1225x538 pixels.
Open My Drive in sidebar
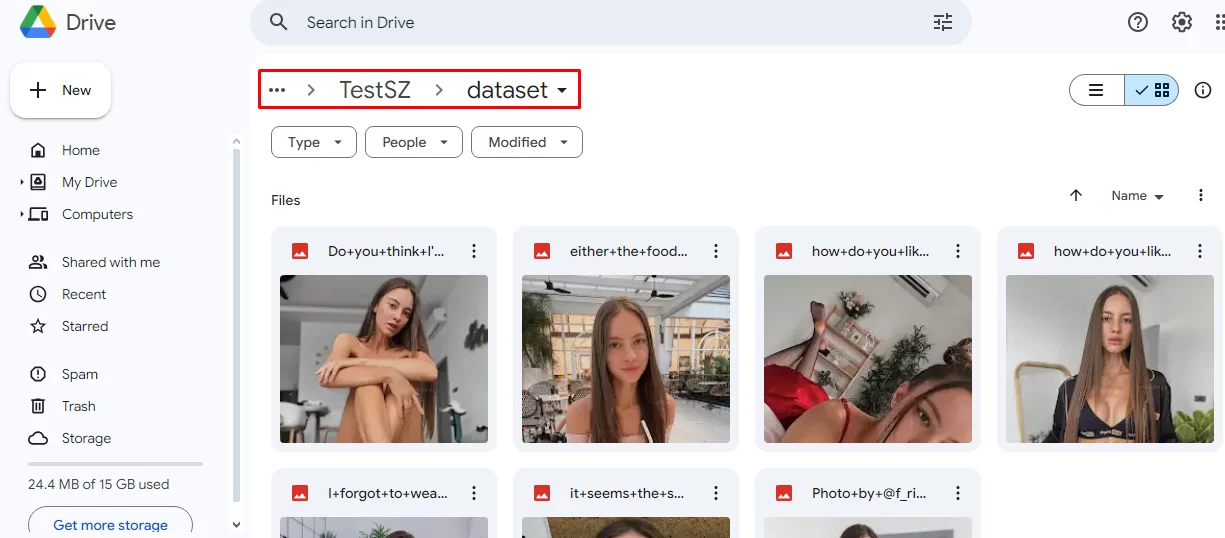point(90,182)
